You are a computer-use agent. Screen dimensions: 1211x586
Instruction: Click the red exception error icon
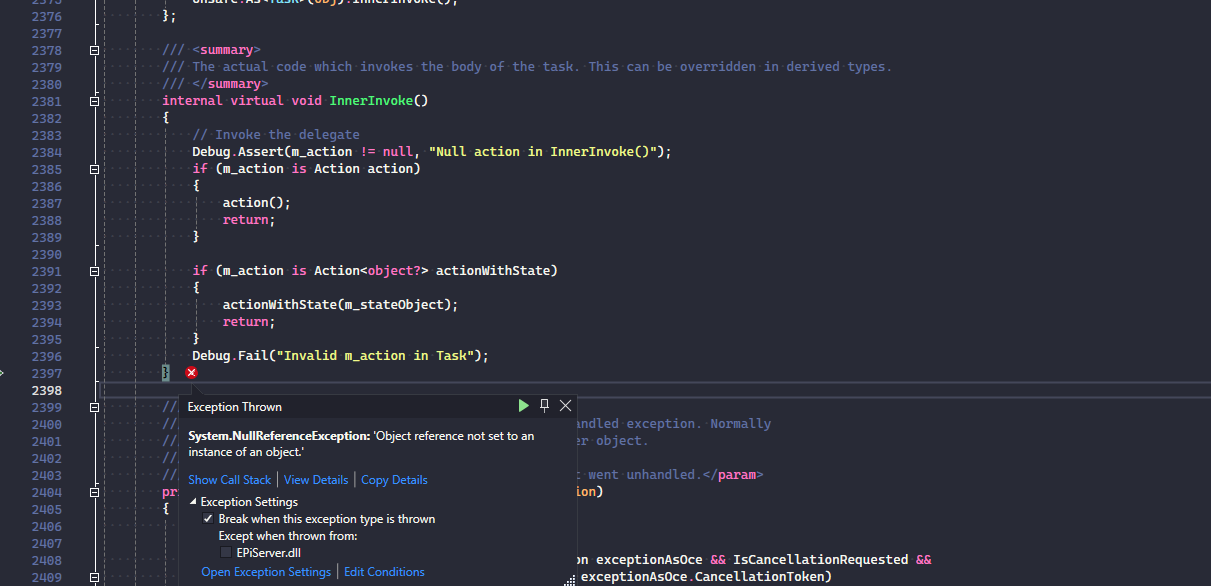191,373
